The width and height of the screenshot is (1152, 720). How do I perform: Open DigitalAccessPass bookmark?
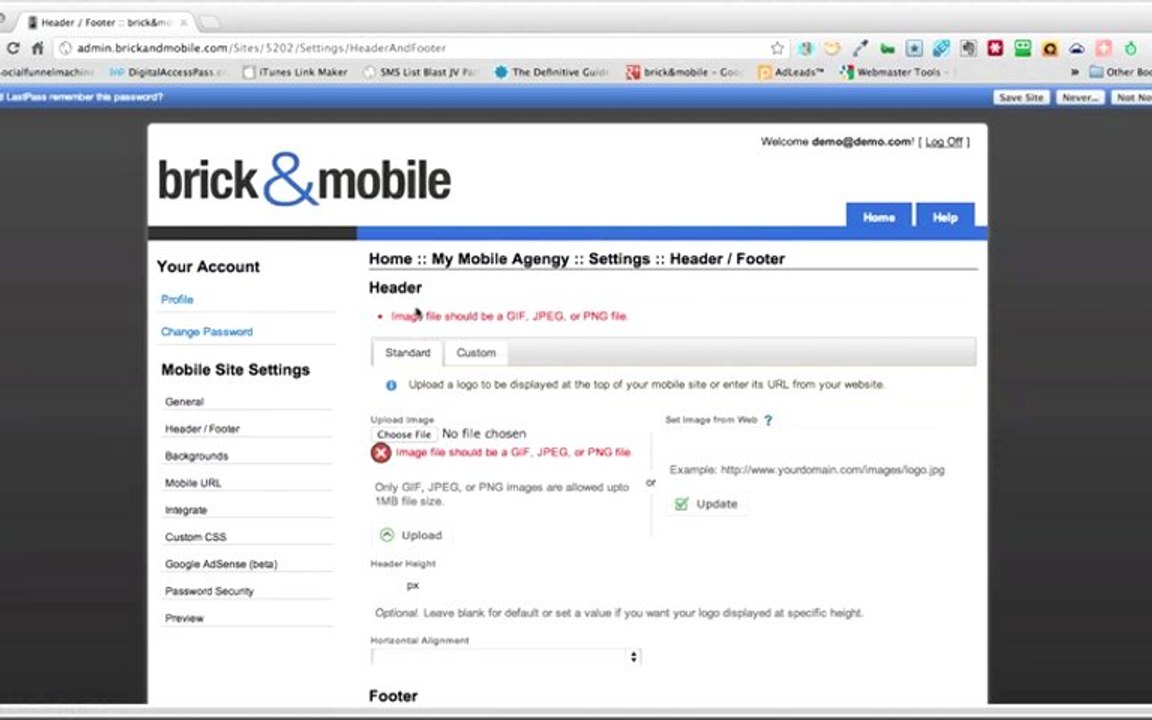point(168,72)
